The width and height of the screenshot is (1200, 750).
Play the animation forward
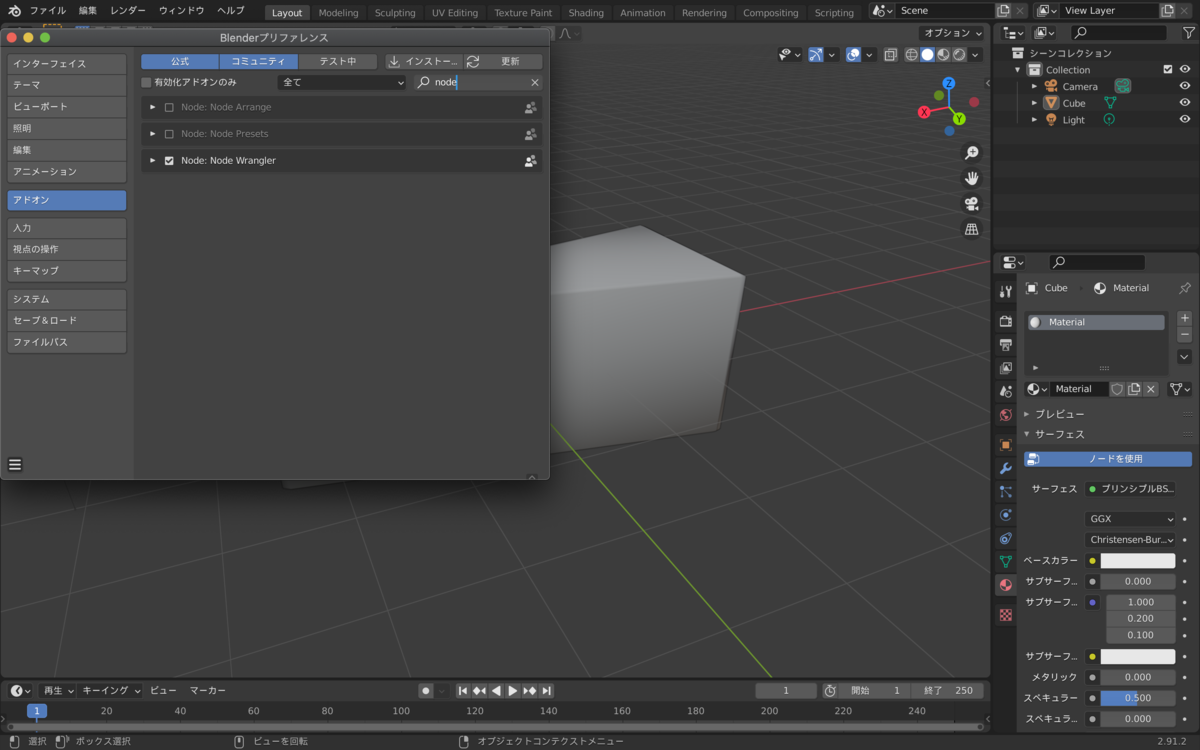(x=513, y=691)
